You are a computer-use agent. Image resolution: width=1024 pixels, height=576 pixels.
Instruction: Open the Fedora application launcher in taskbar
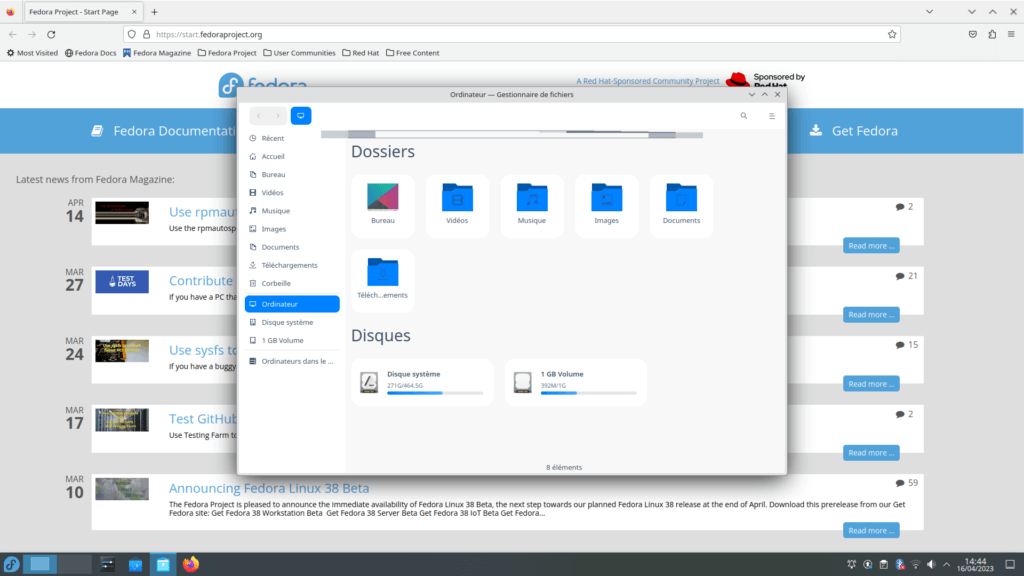pos(11,564)
